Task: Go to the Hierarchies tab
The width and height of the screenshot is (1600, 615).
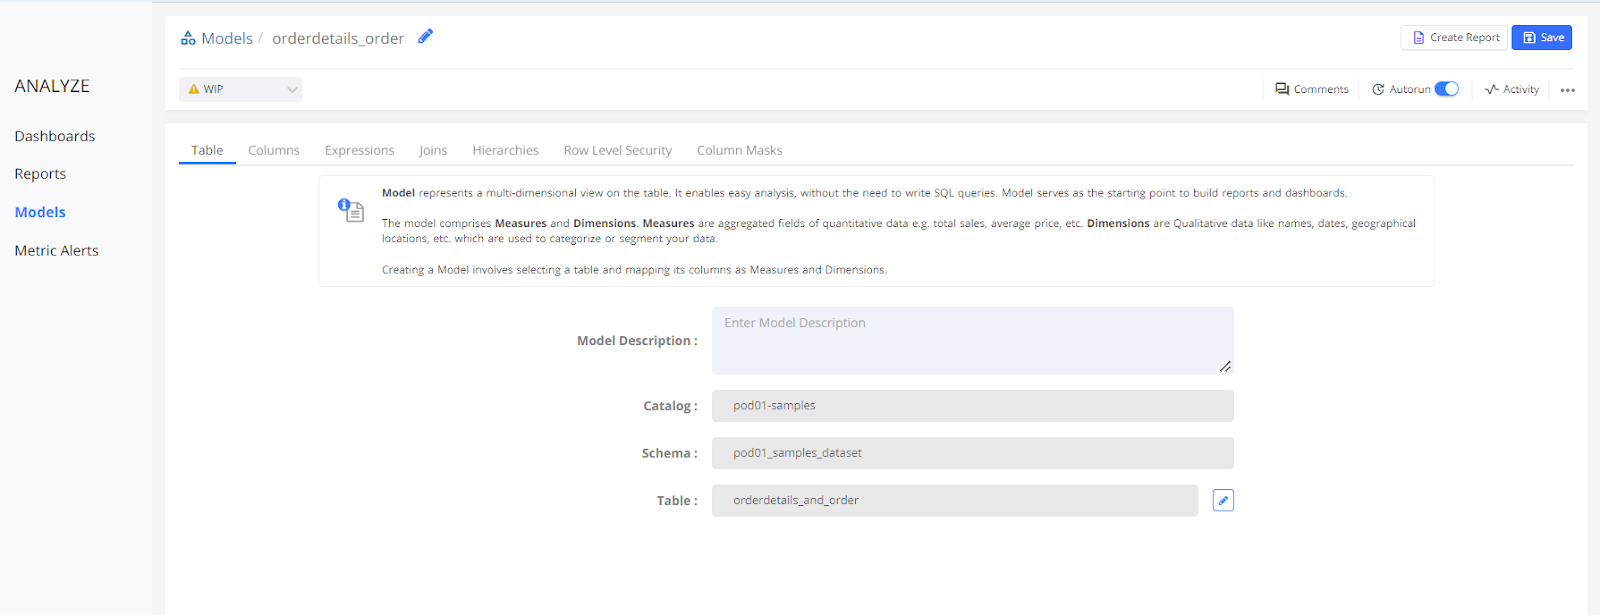Action: coord(505,151)
